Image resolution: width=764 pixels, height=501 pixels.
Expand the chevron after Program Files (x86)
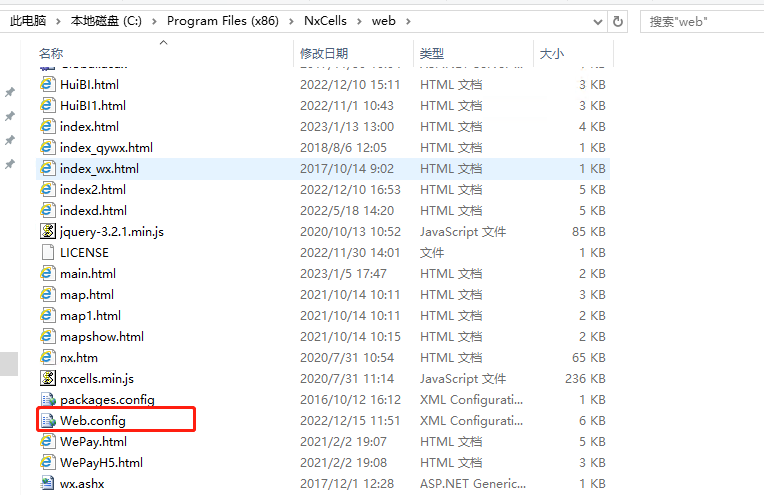coord(293,21)
